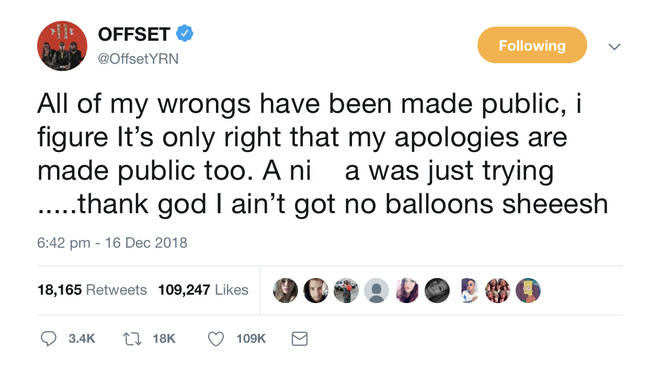View the 109,247 Likes list

pyautogui.click(x=203, y=290)
